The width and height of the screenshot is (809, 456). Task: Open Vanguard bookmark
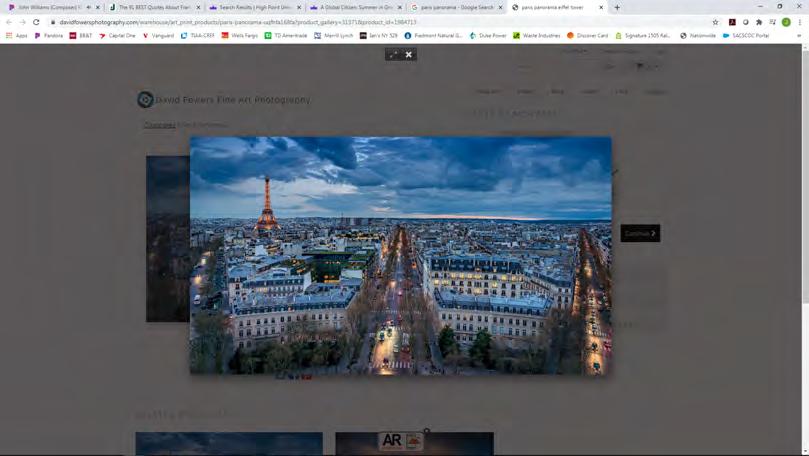point(158,36)
